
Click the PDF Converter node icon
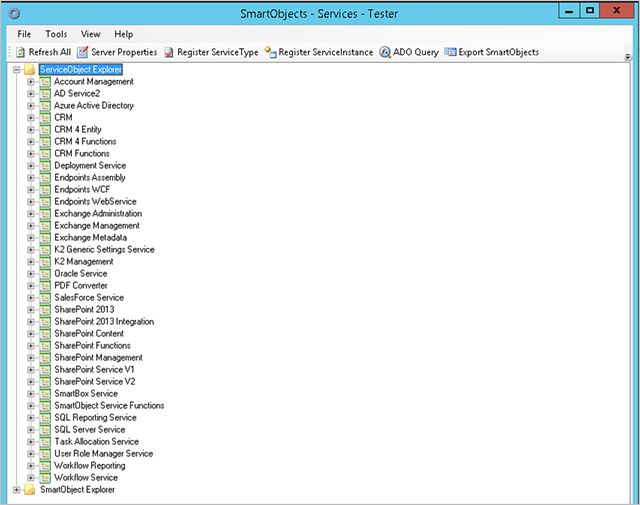45,286
